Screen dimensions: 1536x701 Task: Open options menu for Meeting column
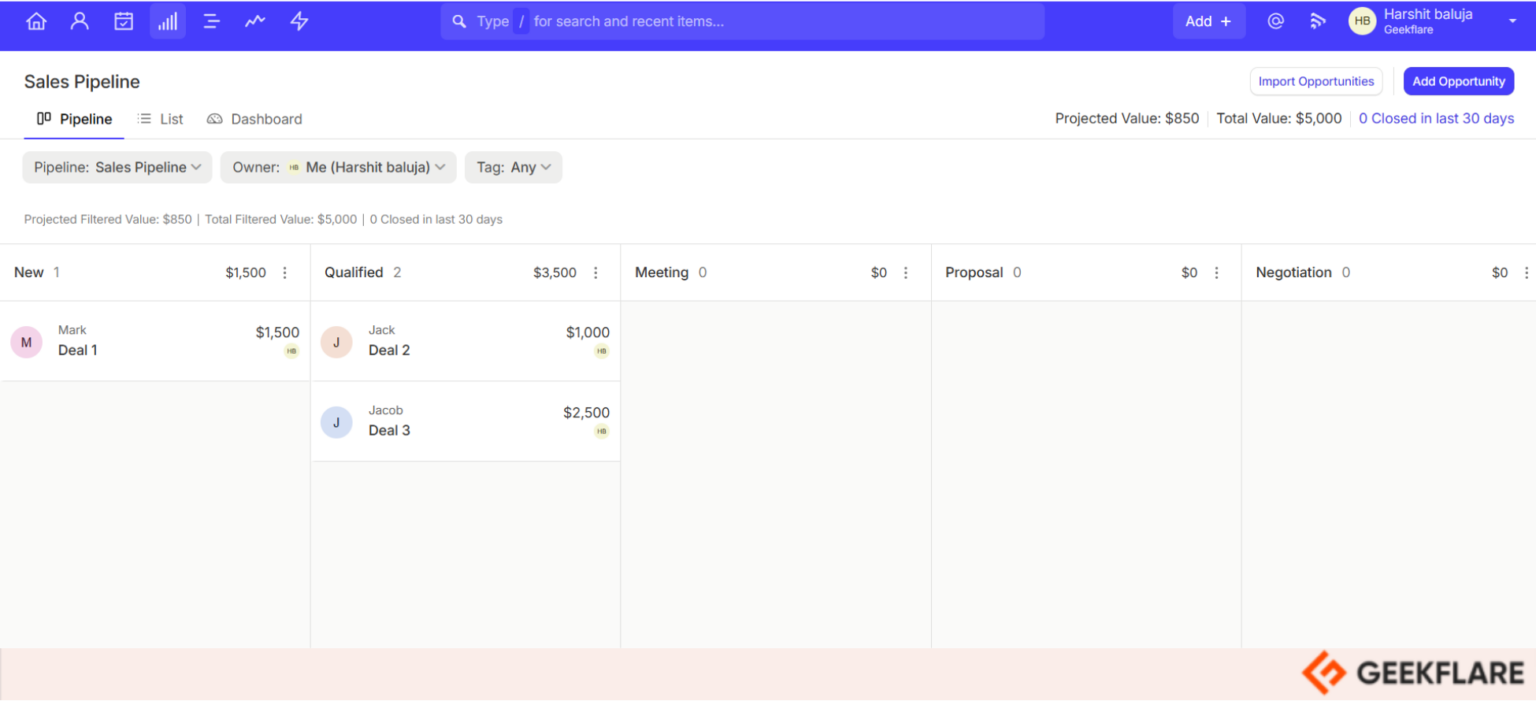click(x=906, y=273)
